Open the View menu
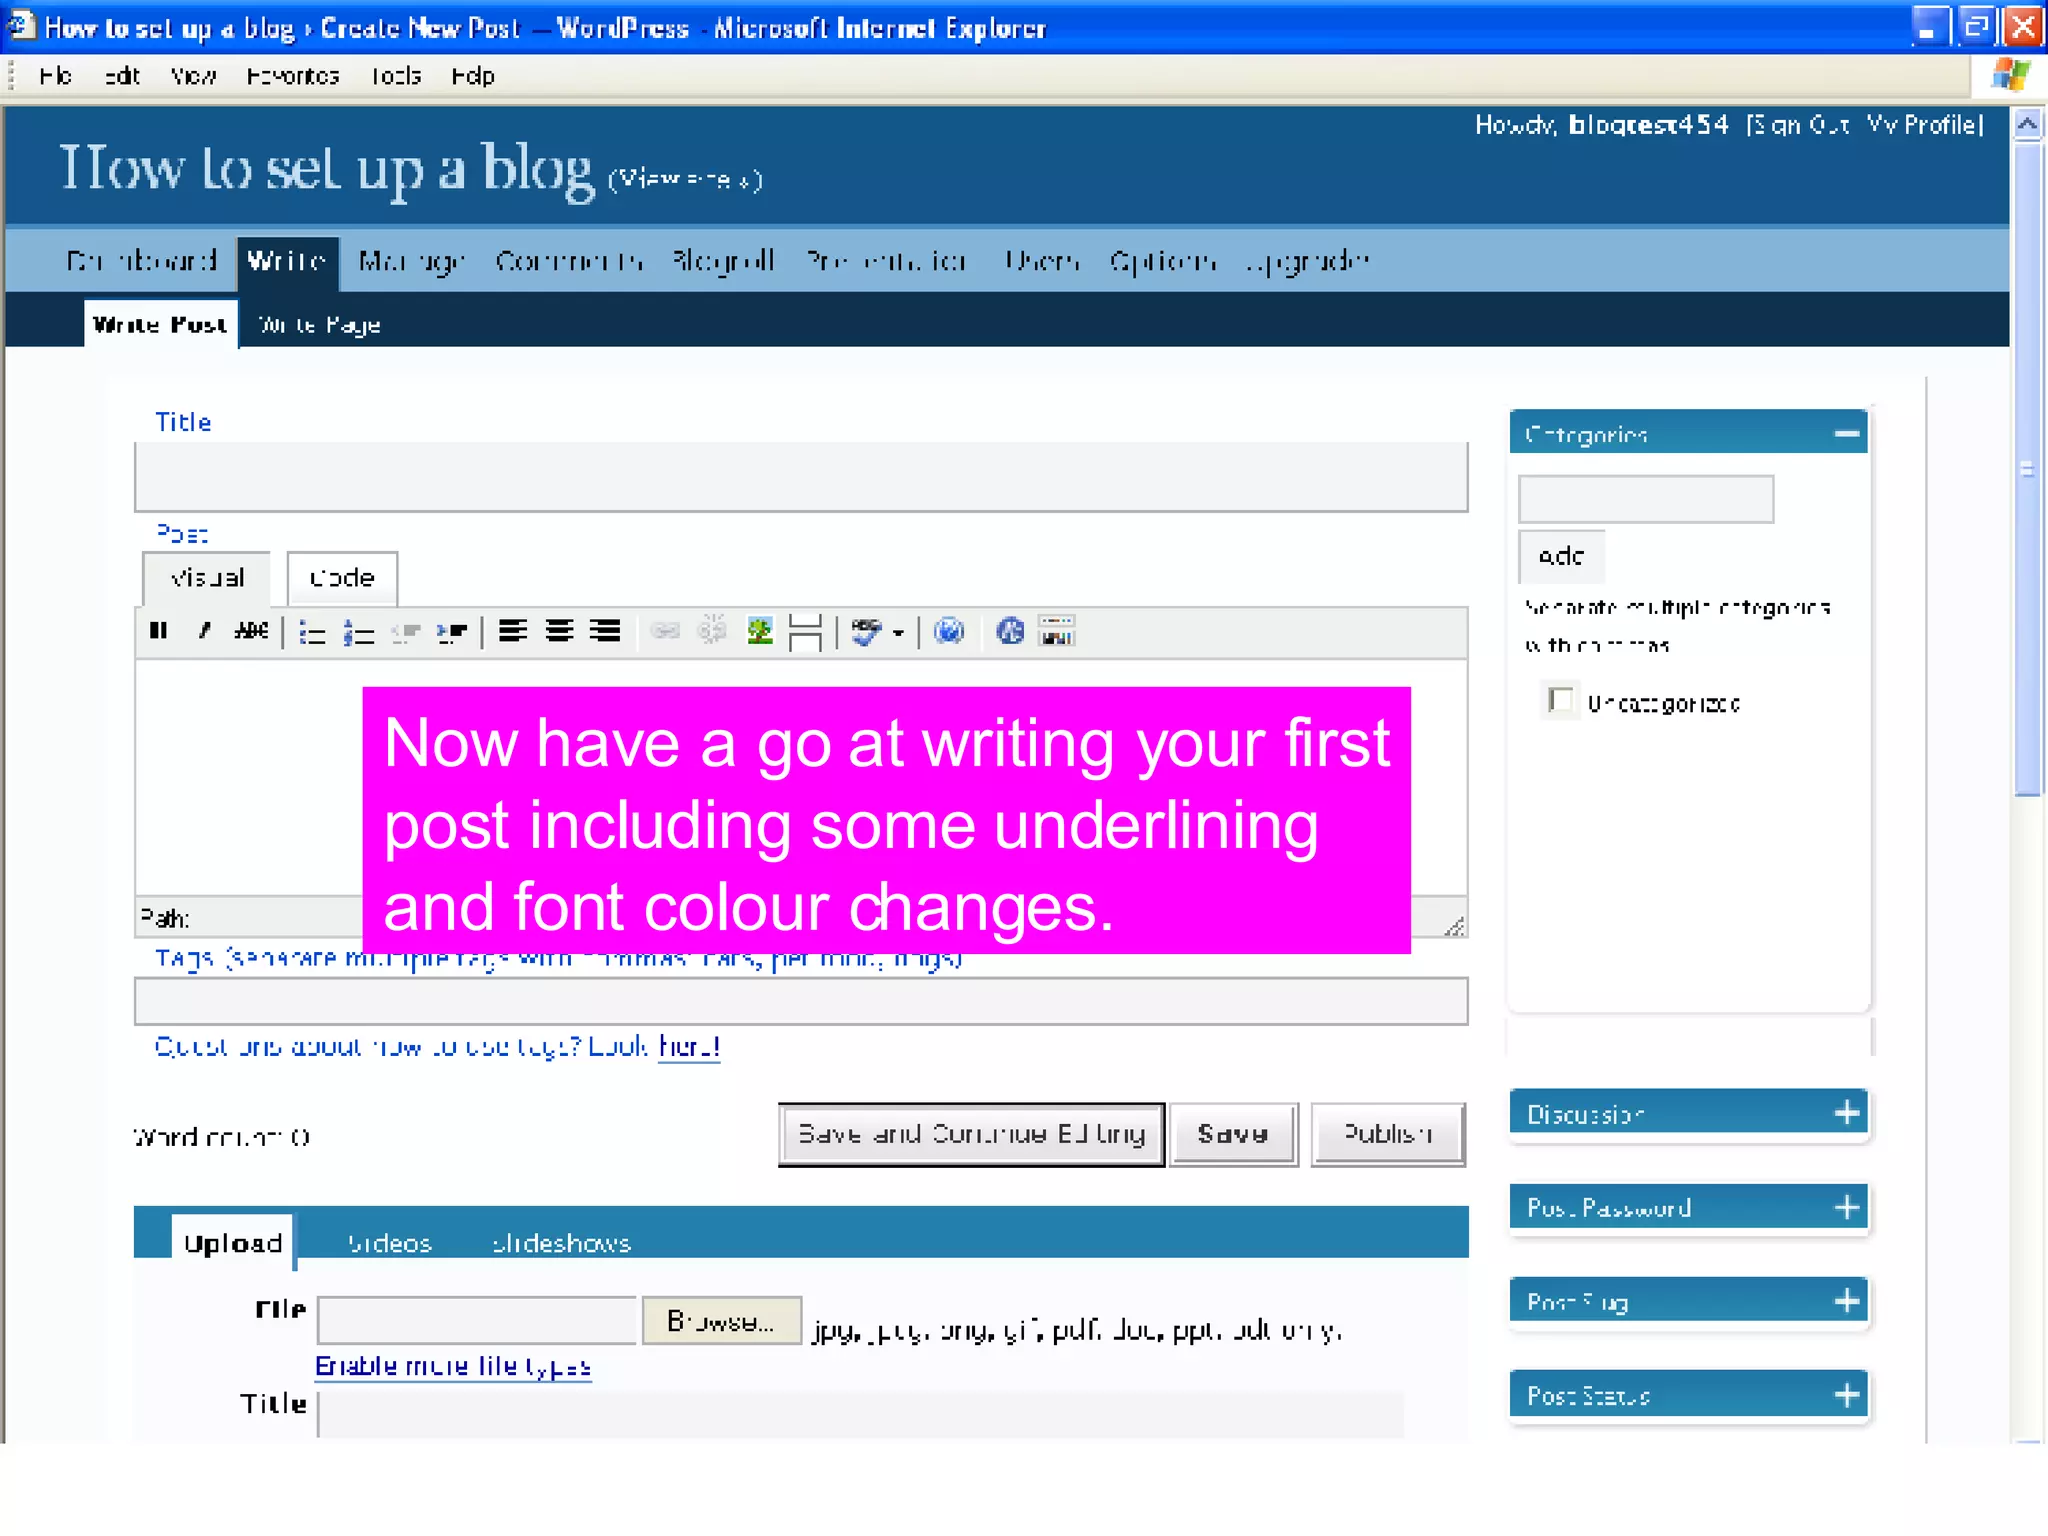Screen dimensions: 2048x1536 pos(193,76)
